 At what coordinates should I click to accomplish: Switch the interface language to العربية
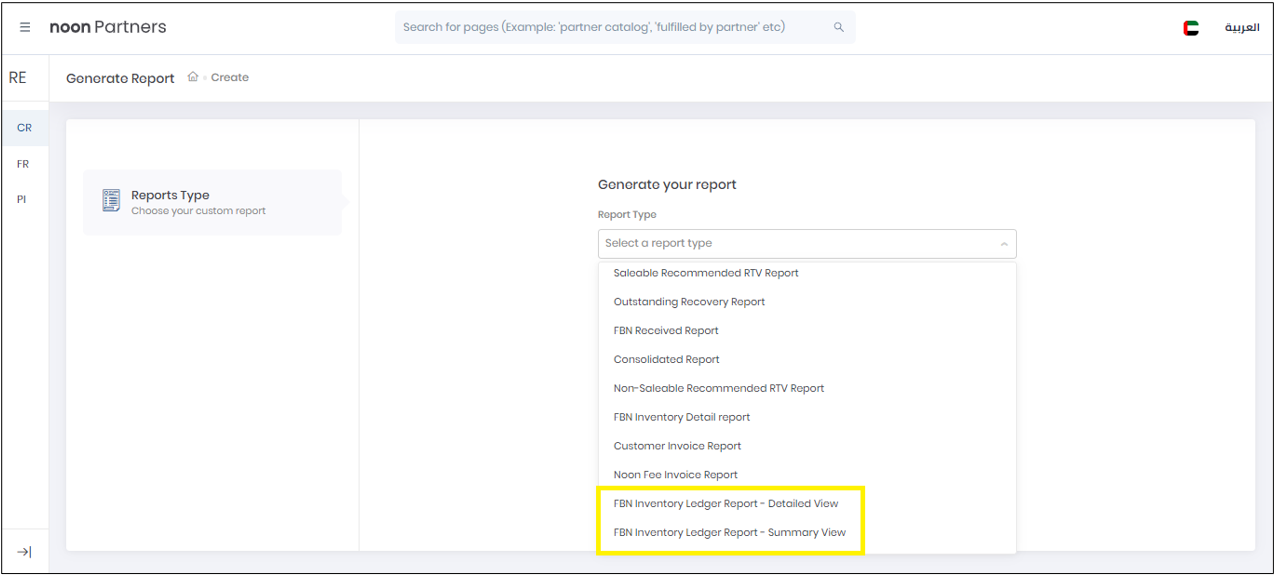click(1243, 27)
